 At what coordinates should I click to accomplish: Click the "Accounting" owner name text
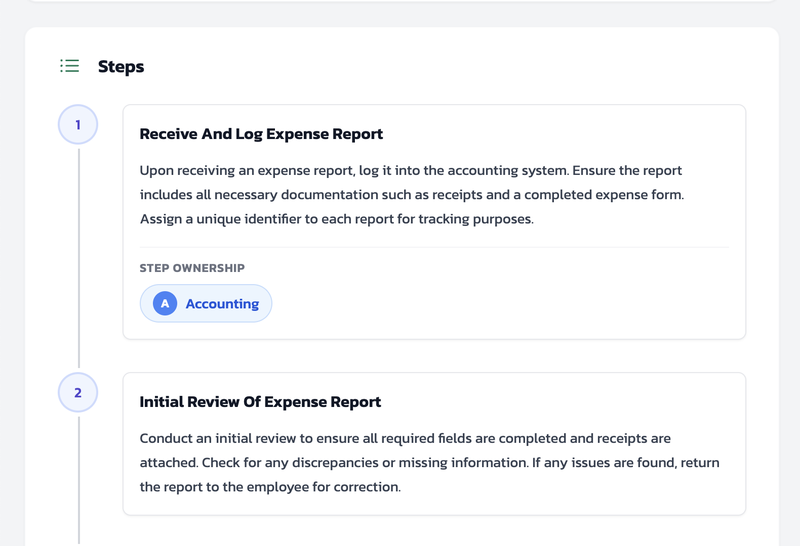(x=222, y=304)
